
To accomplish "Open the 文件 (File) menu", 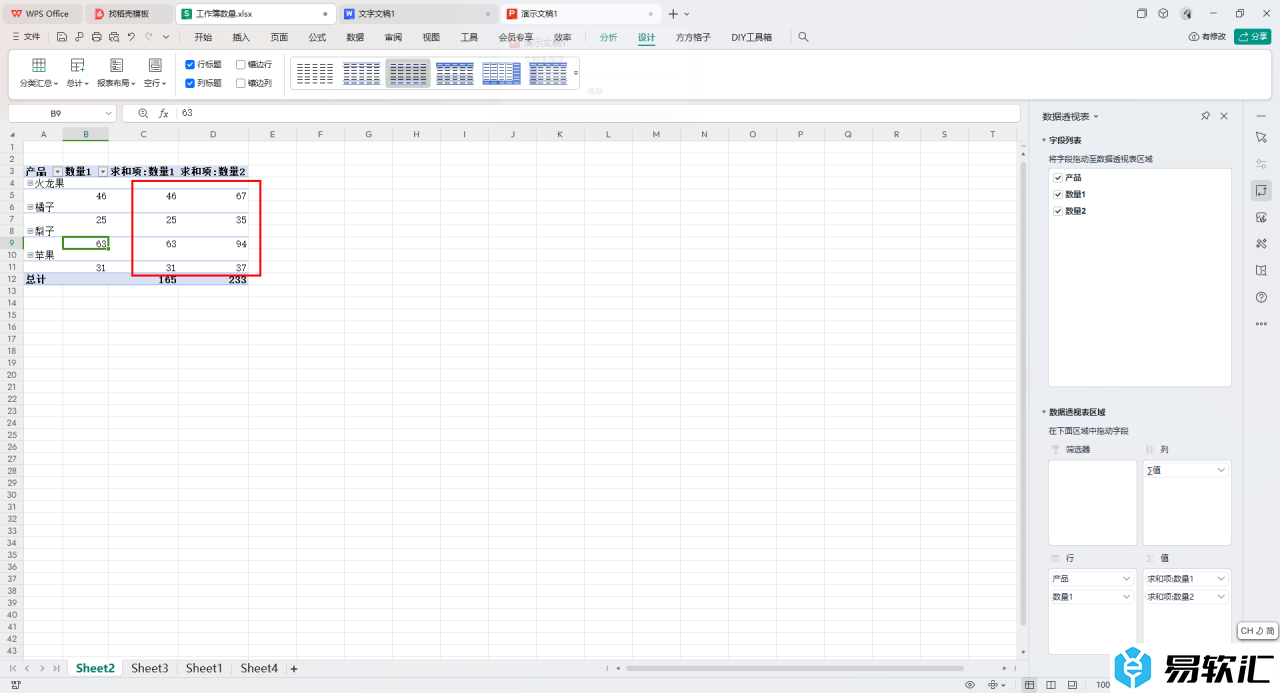I will click(26, 37).
